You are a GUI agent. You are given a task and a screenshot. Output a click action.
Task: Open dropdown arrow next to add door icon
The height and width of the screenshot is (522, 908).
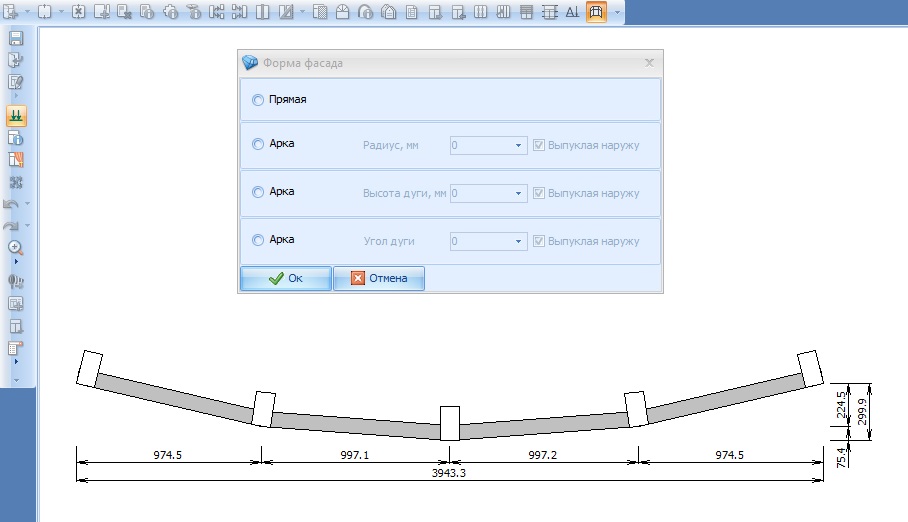click(27, 12)
